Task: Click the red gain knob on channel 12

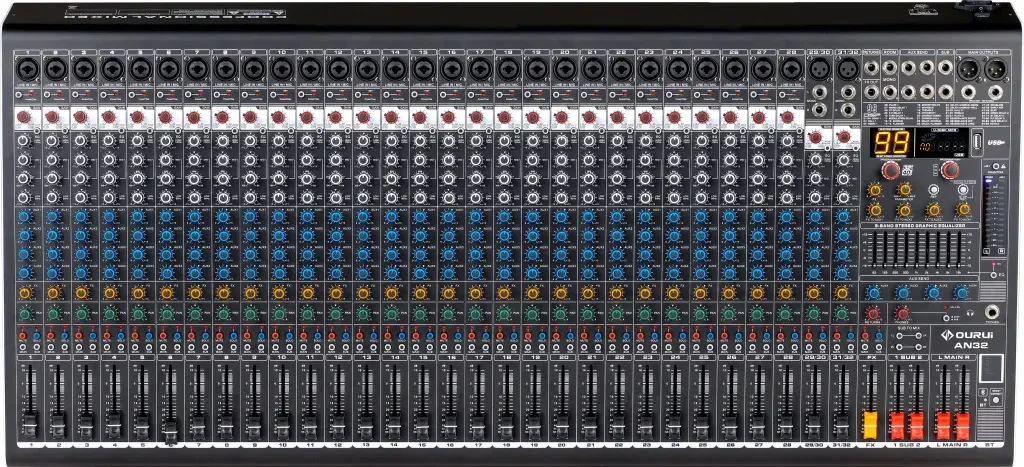Action: [x=334, y=116]
